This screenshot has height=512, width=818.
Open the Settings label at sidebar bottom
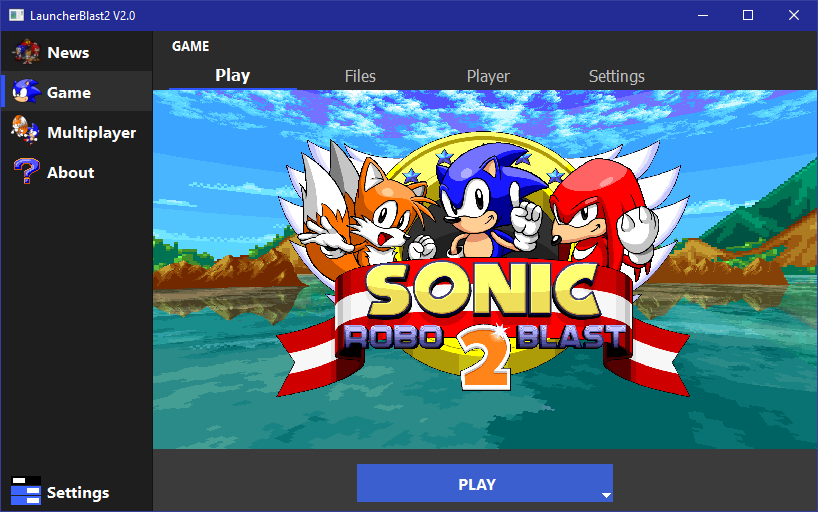[x=78, y=493]
